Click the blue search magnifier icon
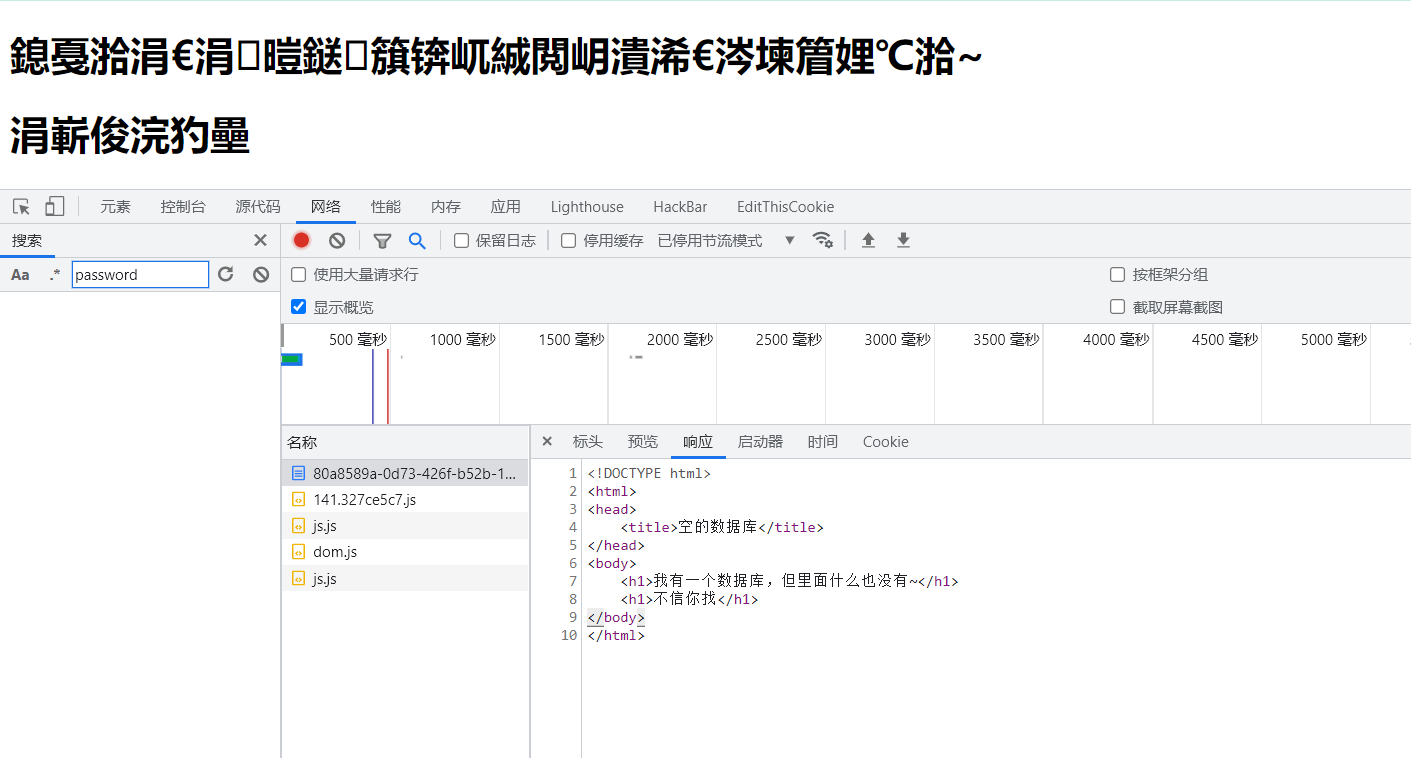1411x758 pixels. [x=417, y=240]
